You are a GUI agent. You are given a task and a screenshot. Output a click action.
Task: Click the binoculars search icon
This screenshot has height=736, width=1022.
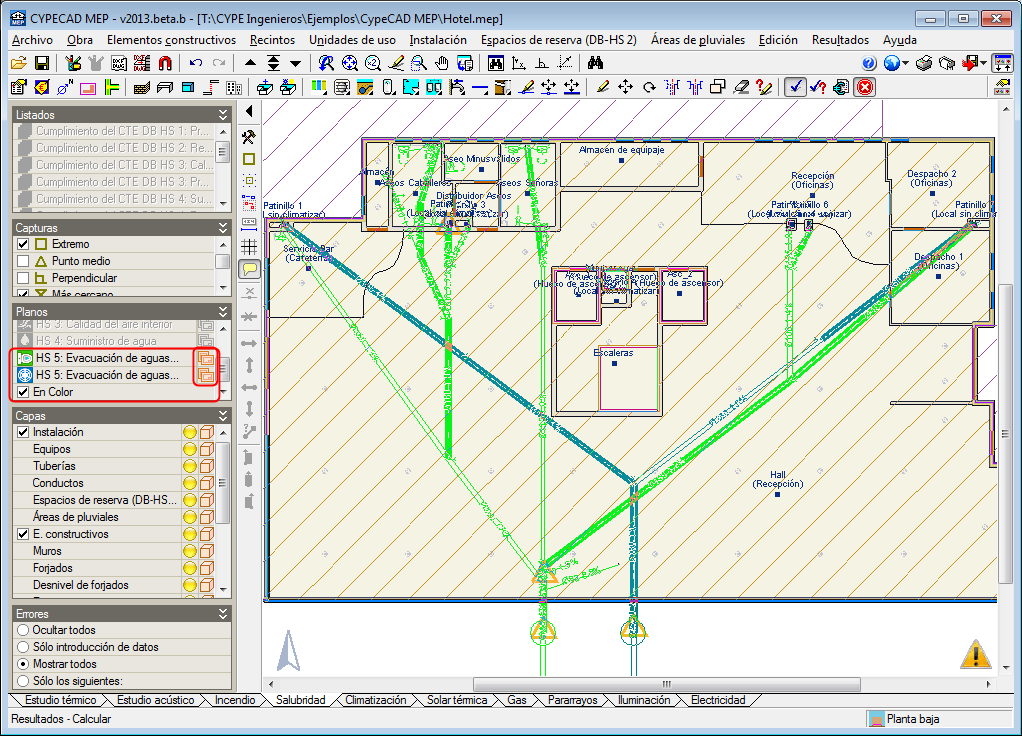[596, 63]
